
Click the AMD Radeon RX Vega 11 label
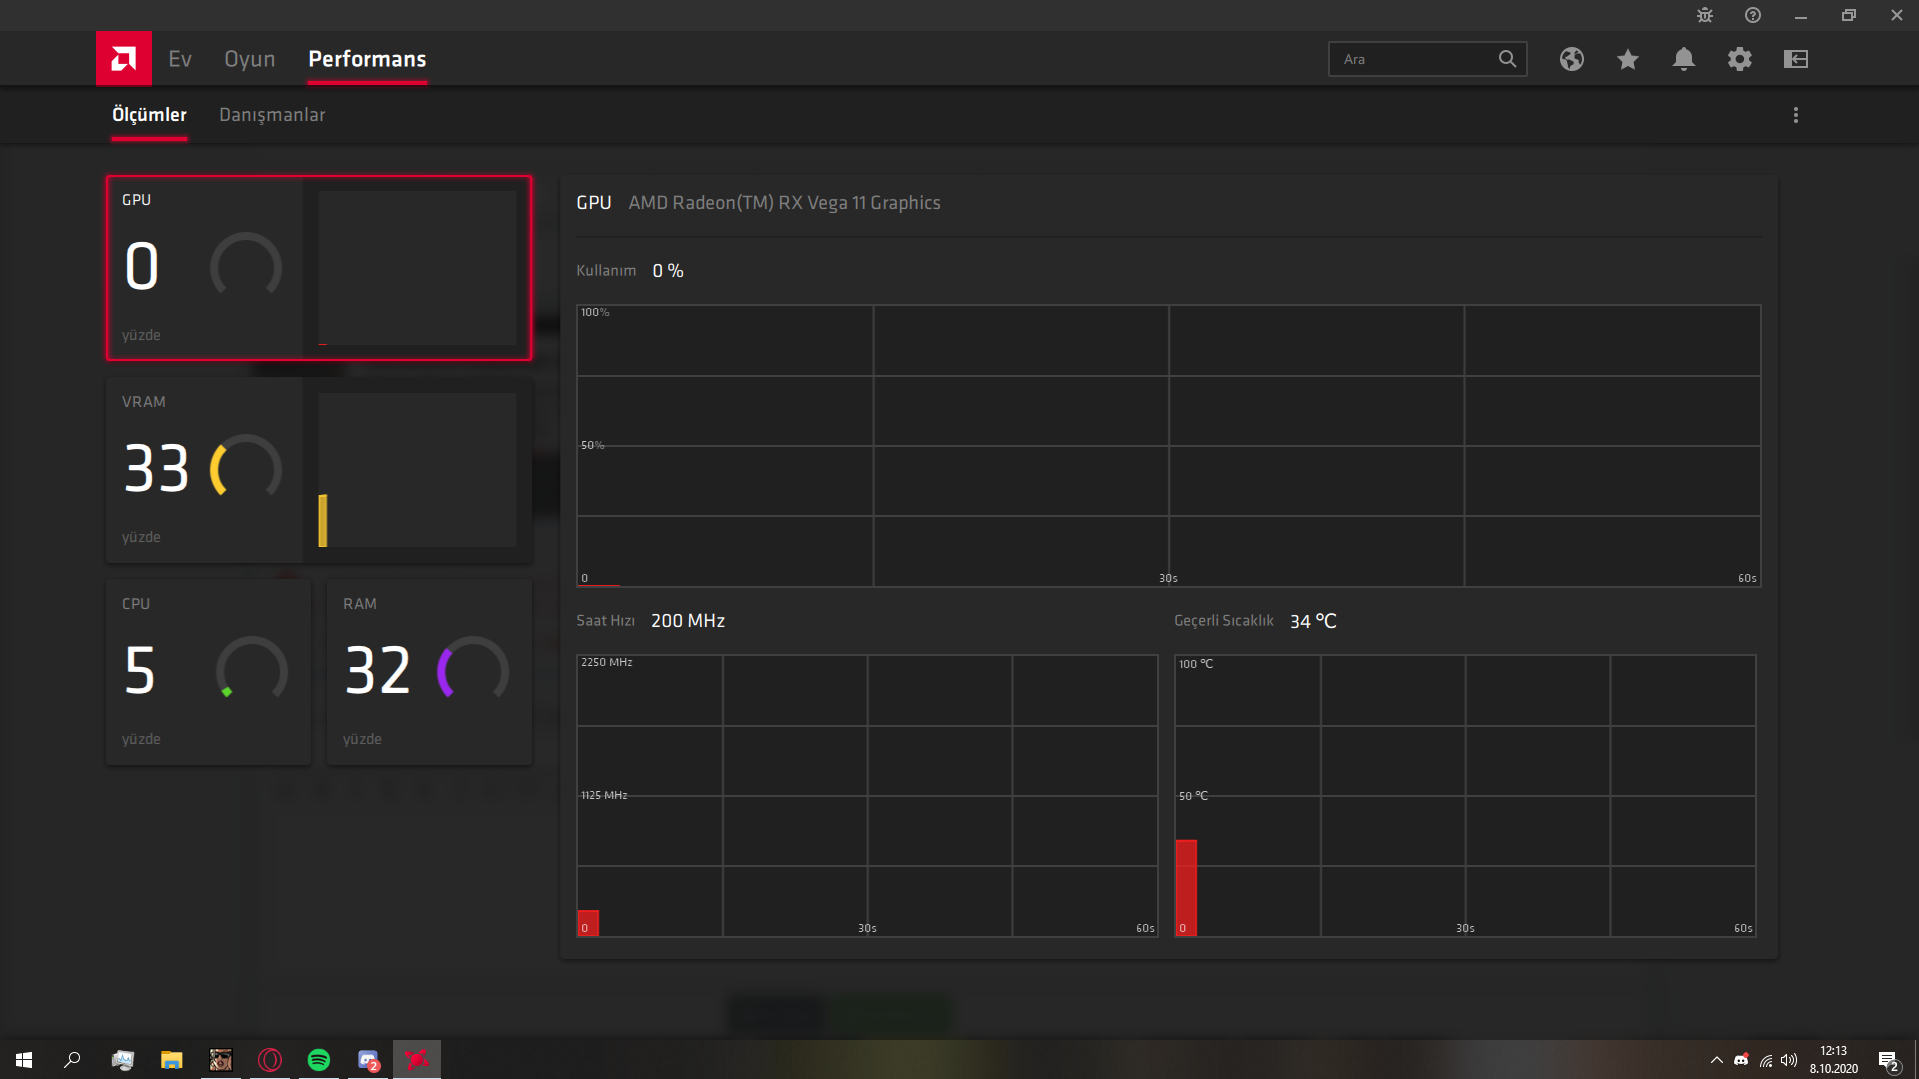(x=784, y=203)
